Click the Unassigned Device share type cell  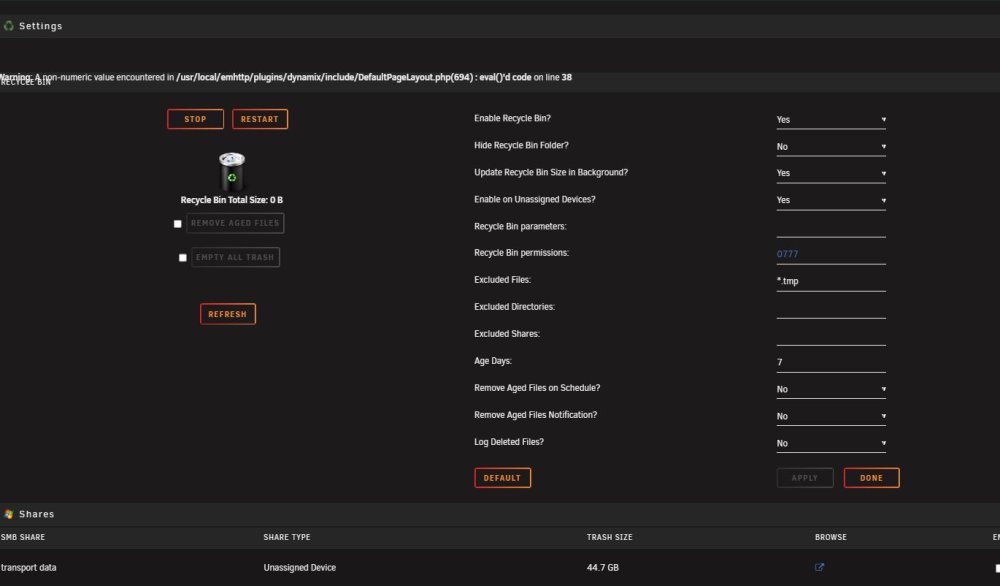pyautogui.click(x=300, y=568)
